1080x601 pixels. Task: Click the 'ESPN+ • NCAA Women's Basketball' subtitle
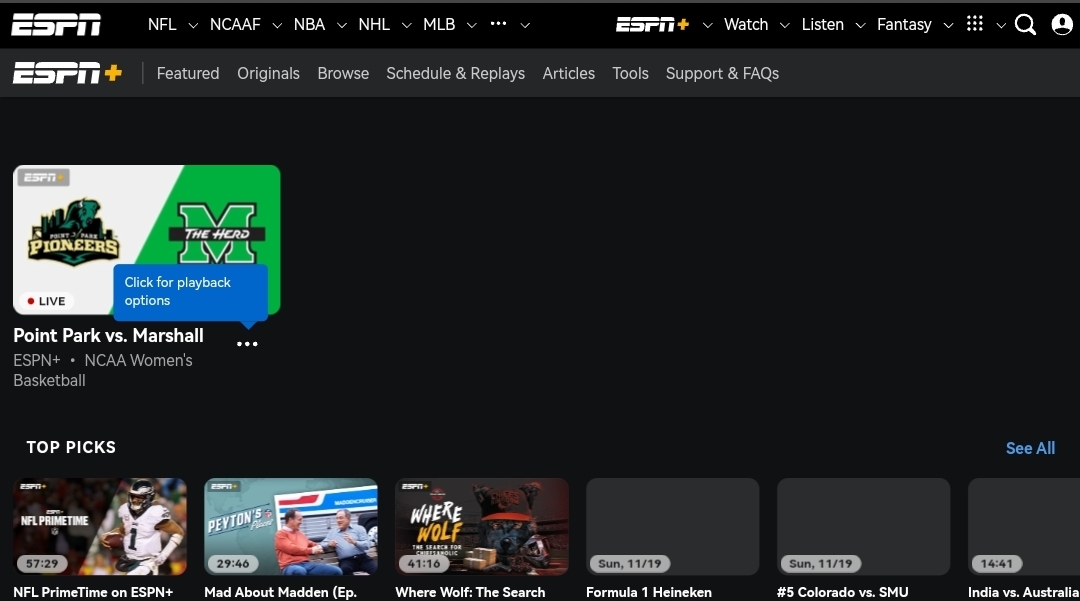(x=103, y=370)
